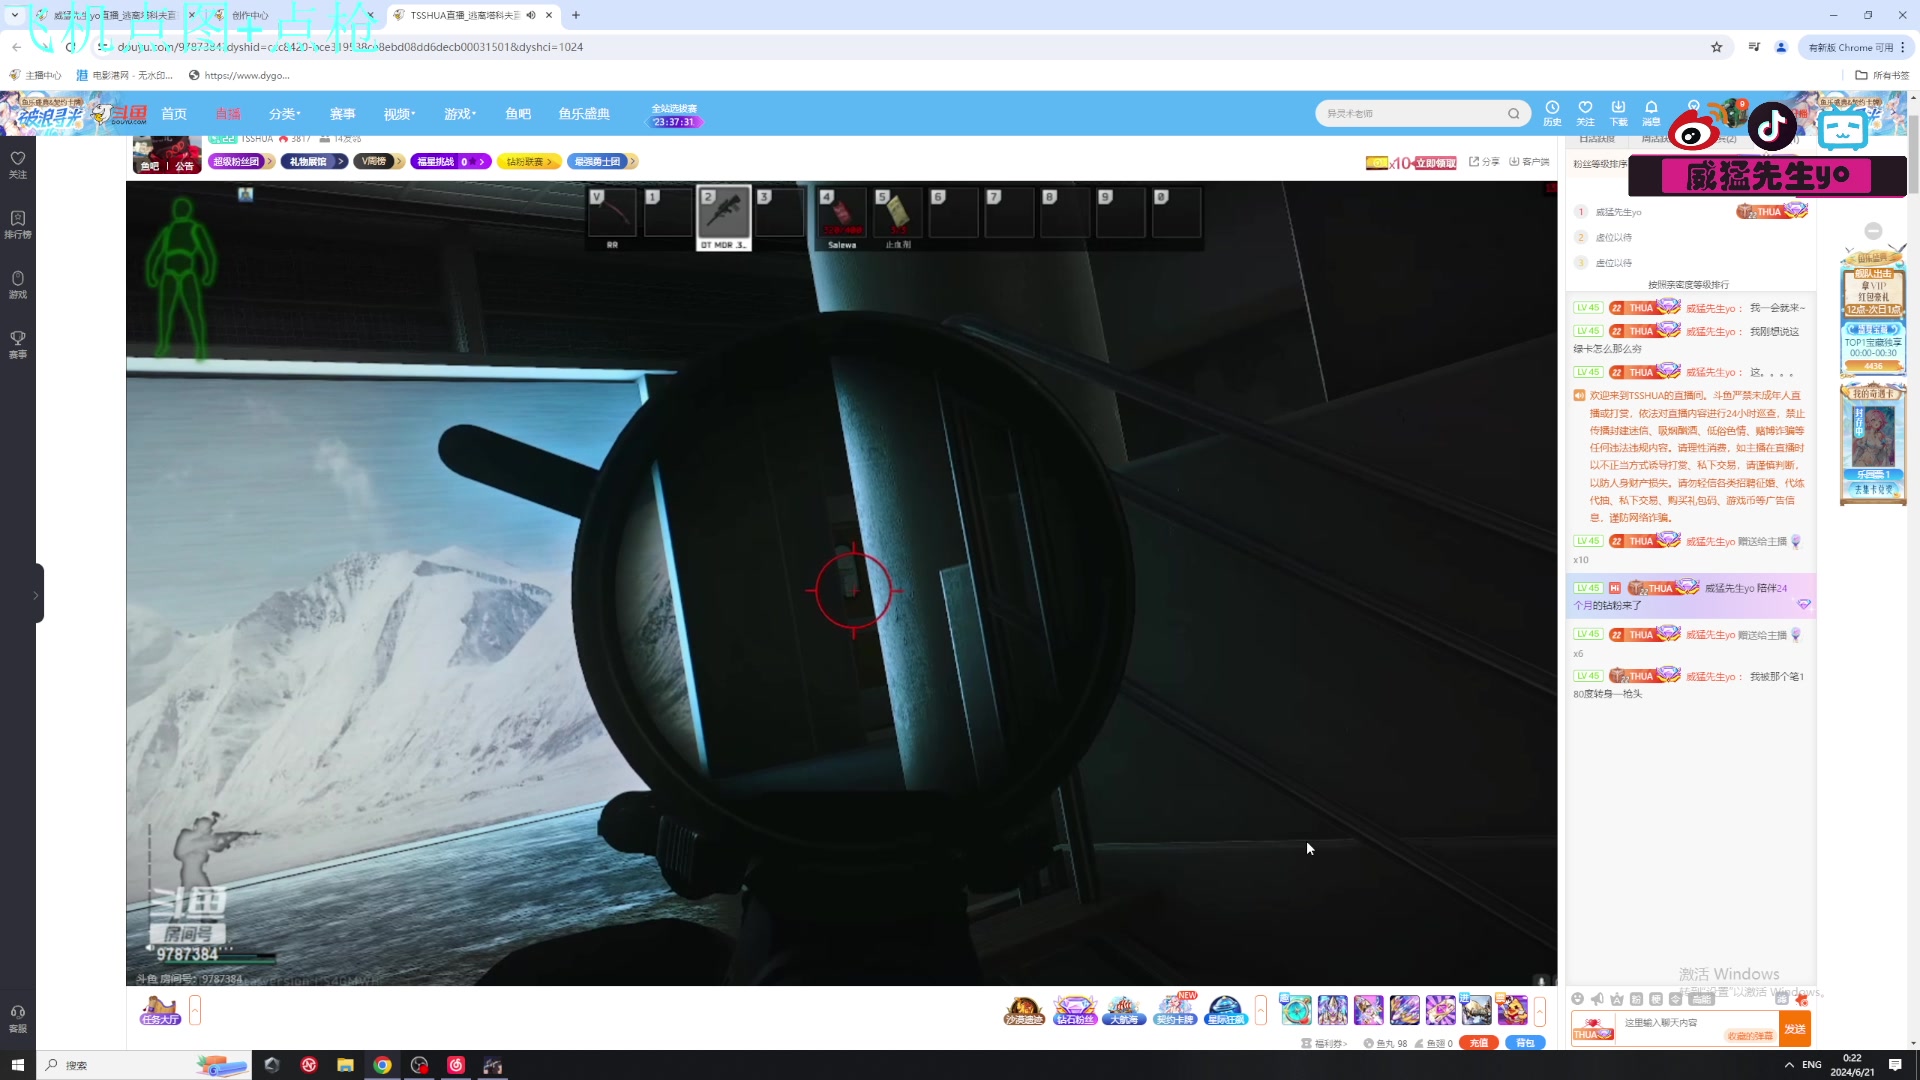Switch to the TSSHUA直播 browser tab
The width and height of the screenshot is (1920, 1080).
[x=464, y=15]
